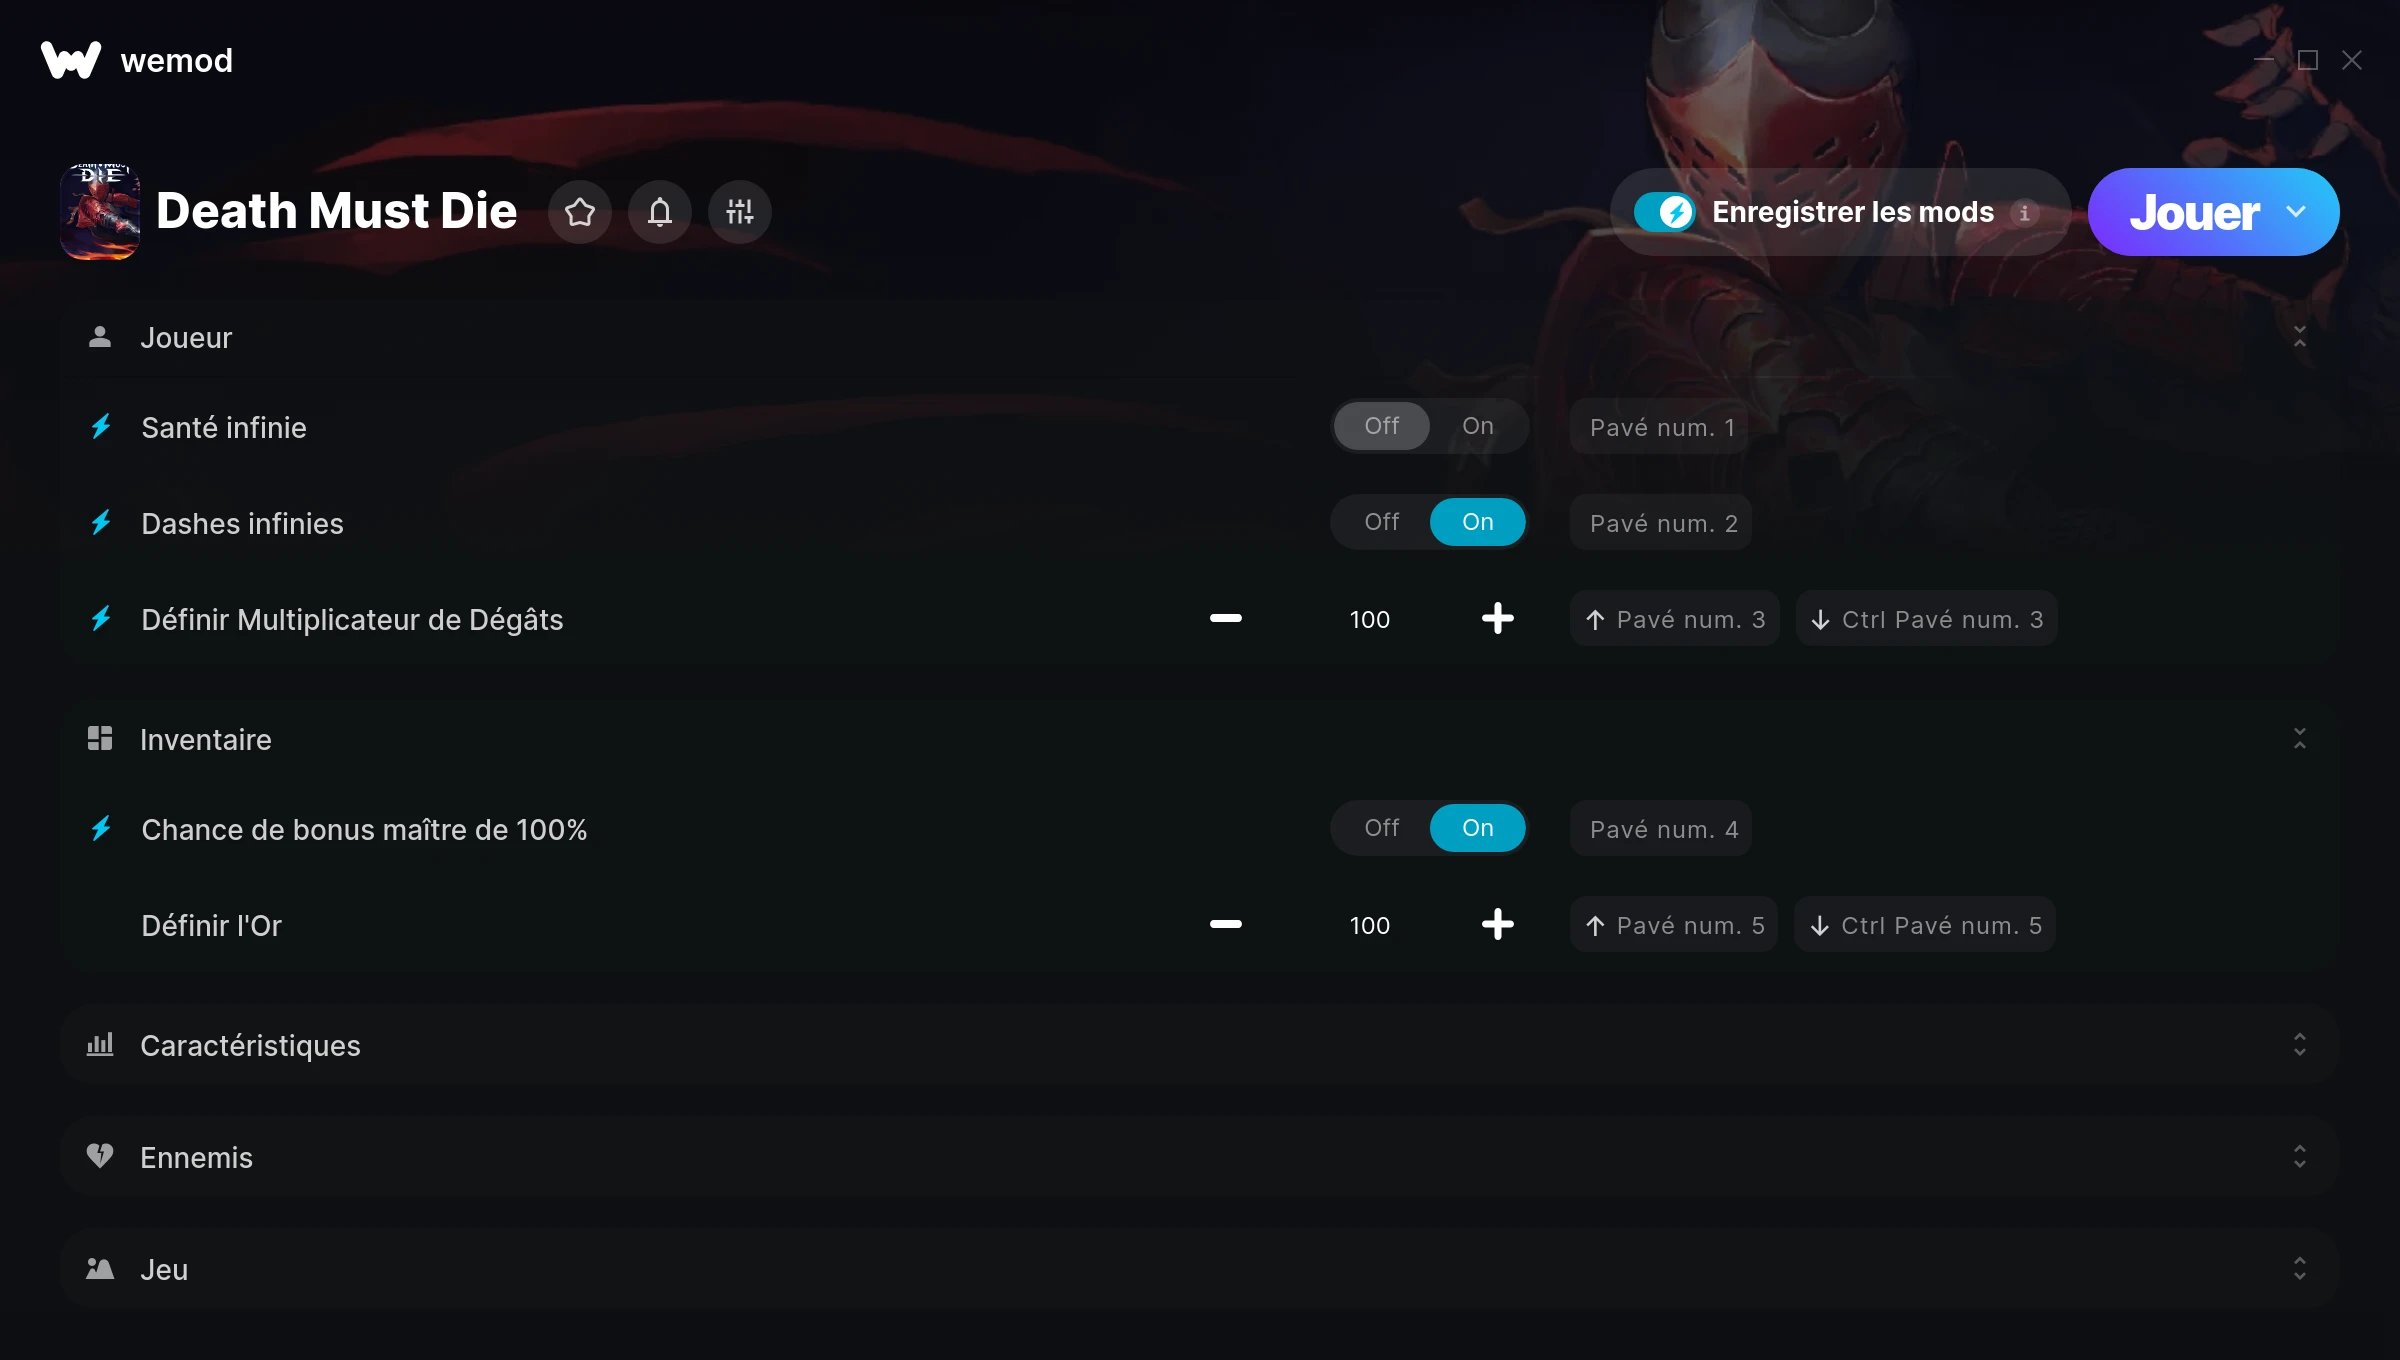Collapse the Joueur category header
Viewport: 2400px width, 1360px height.
[x=1200, y=338]
